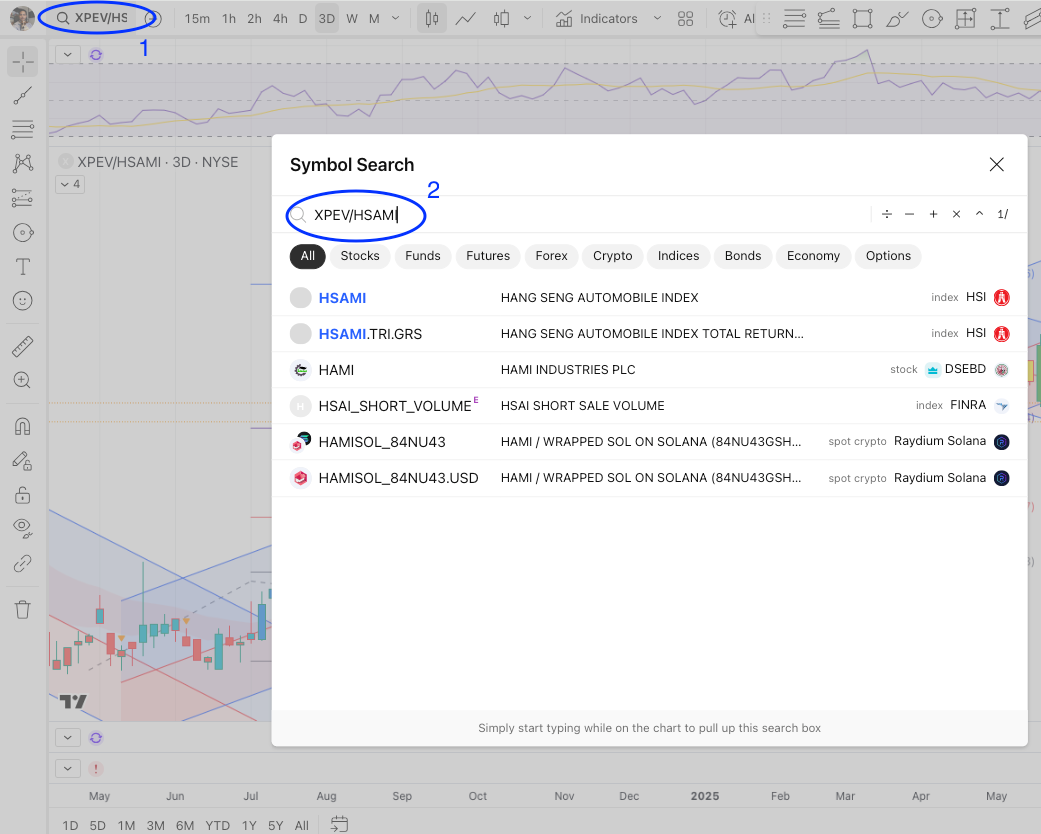Select the zoom in tool
Screen dimensions: 1041x834
(23, 380)
